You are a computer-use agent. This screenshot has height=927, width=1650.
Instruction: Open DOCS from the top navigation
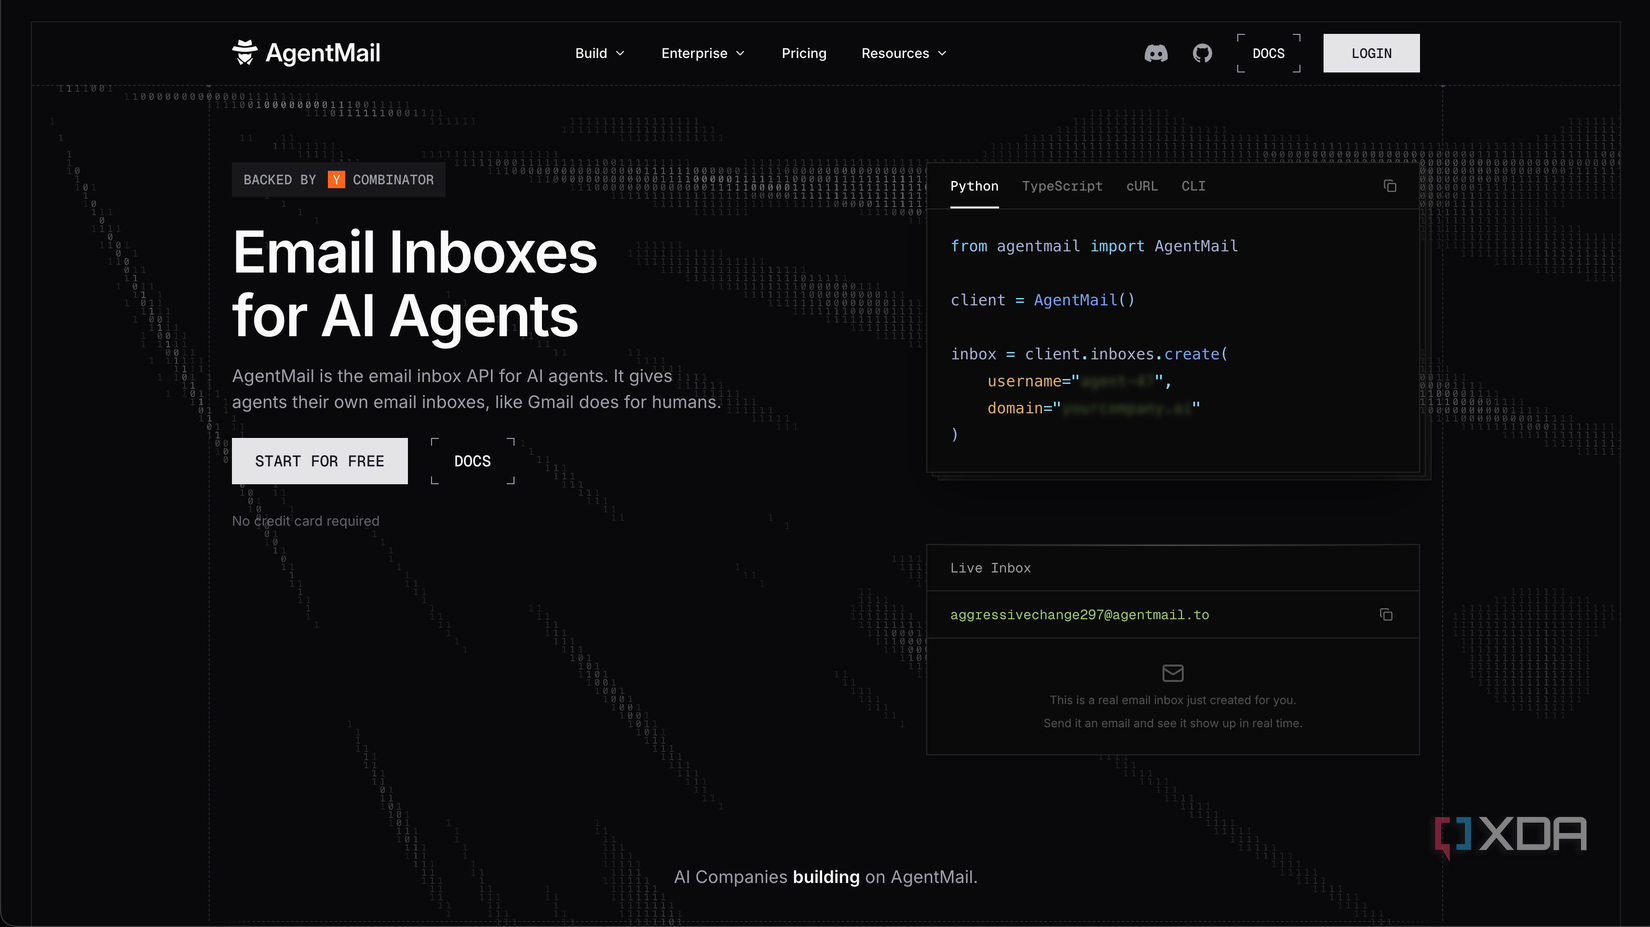pyautogui.click(x=1269, y=53)
